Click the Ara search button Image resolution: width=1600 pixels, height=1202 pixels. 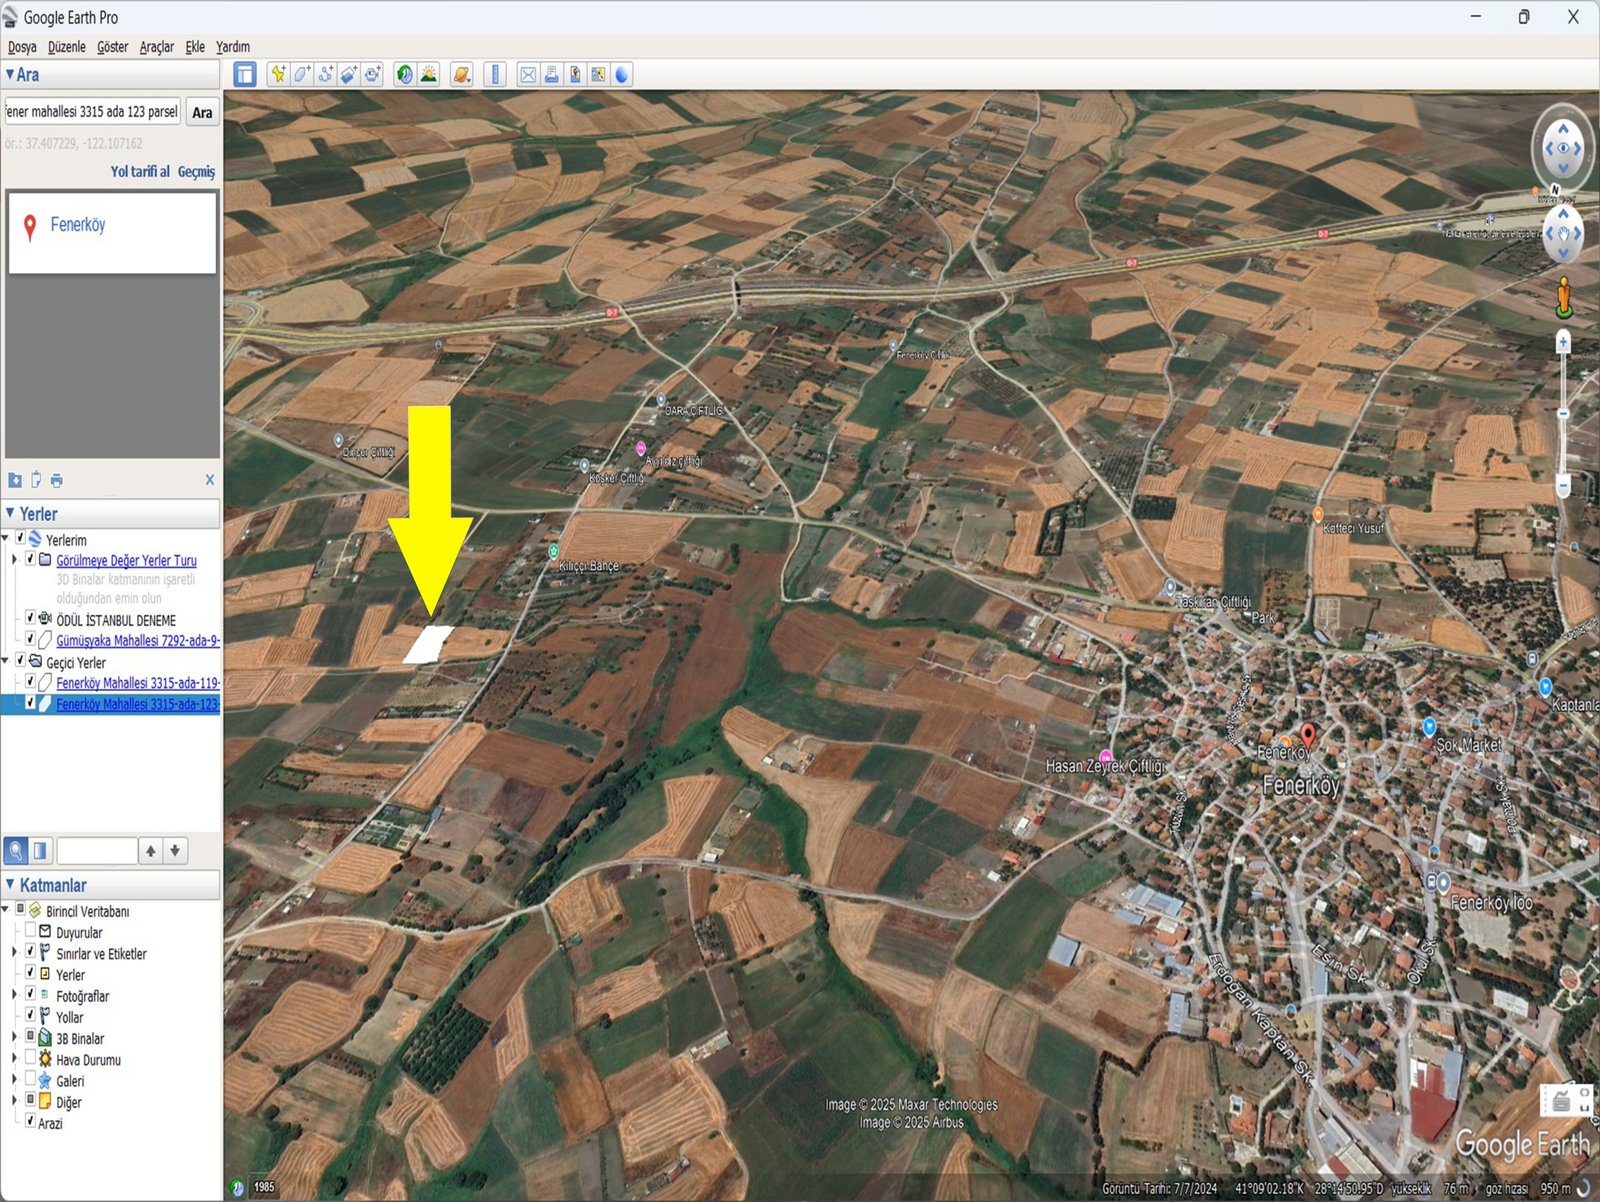tap(202, 112)
